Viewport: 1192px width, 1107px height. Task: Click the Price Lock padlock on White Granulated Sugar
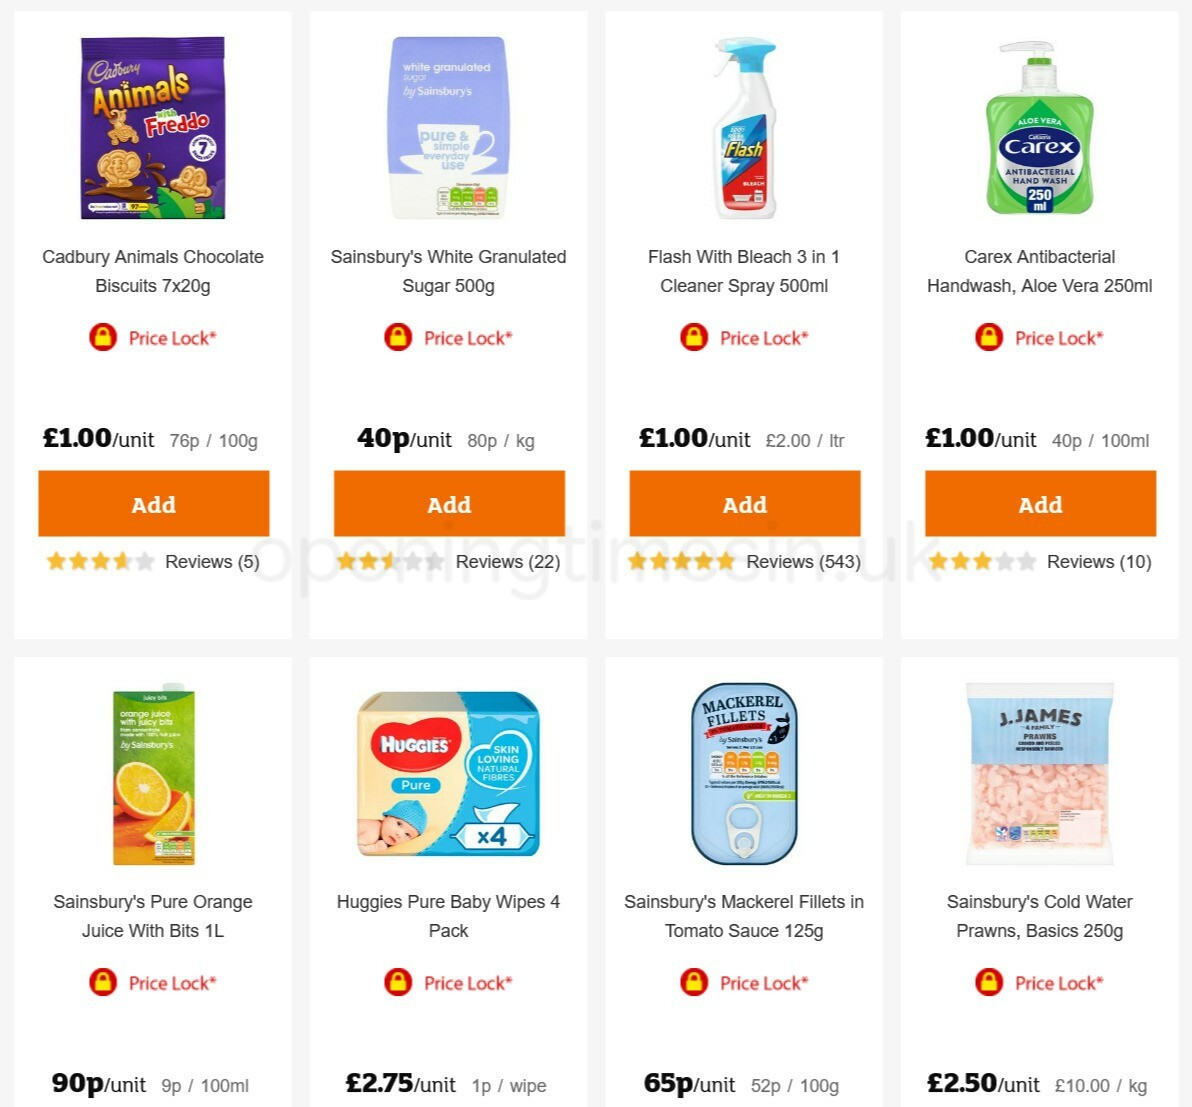coord(398,338)
